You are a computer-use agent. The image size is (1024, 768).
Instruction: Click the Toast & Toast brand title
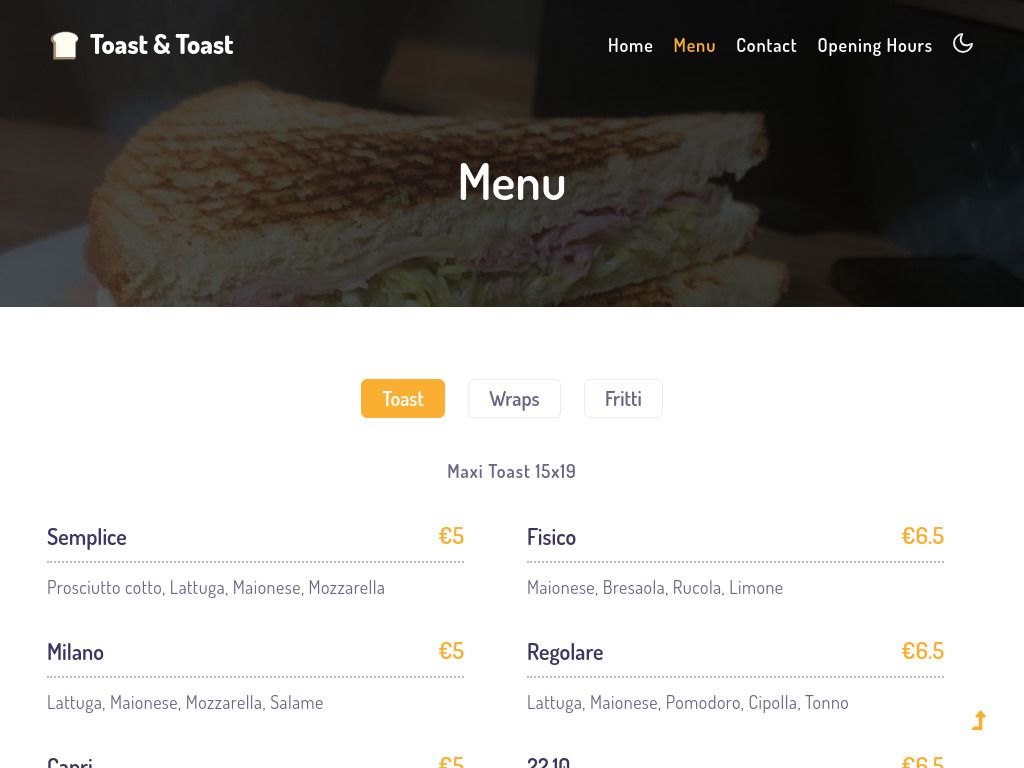(161, 45)
